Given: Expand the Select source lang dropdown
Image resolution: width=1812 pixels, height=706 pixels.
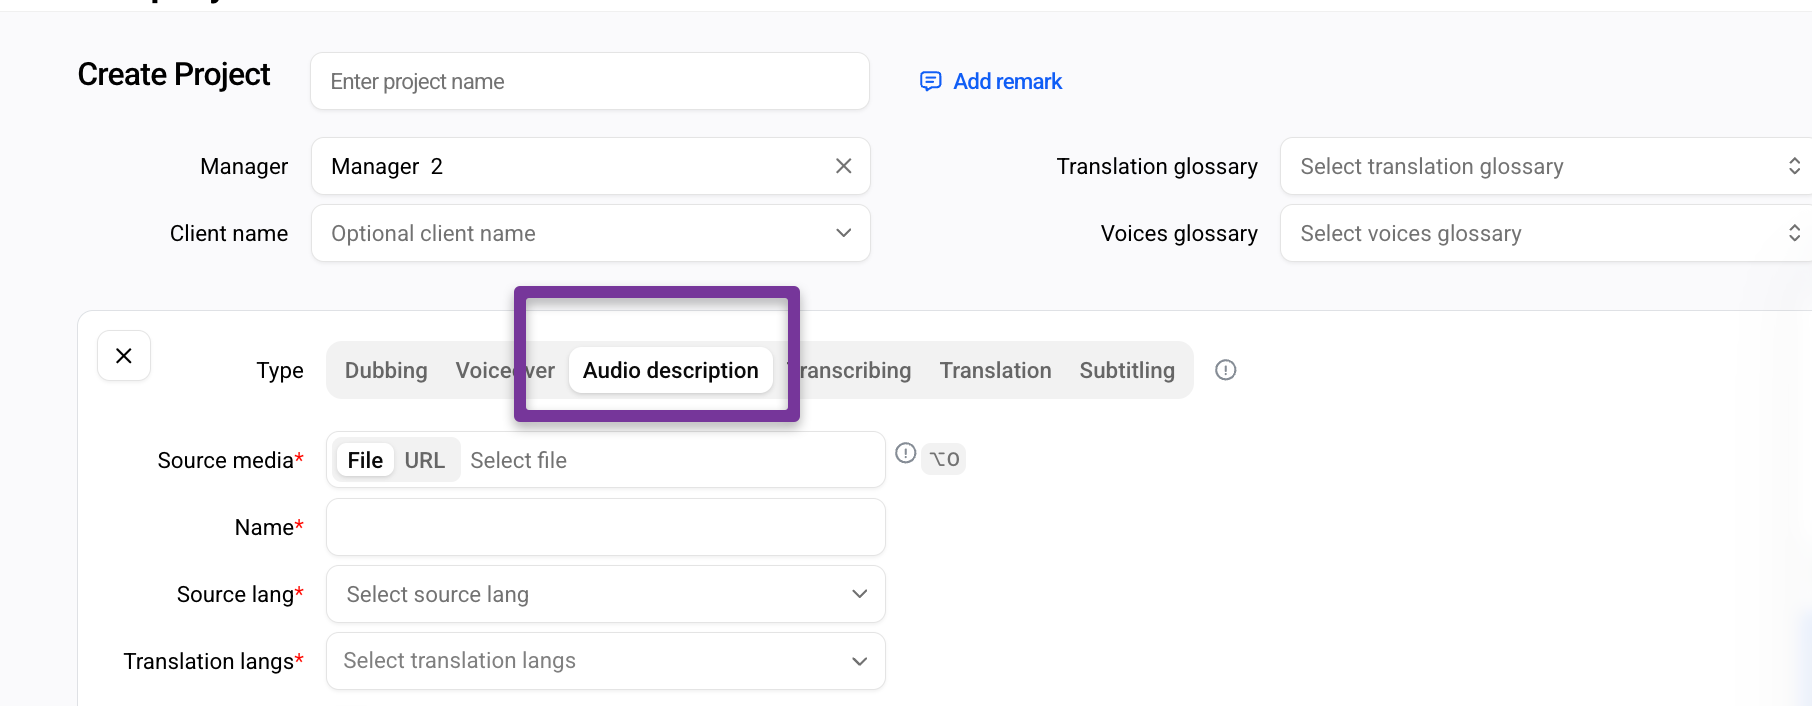Looking at the screenshot, I should click(x=606, y=594).
